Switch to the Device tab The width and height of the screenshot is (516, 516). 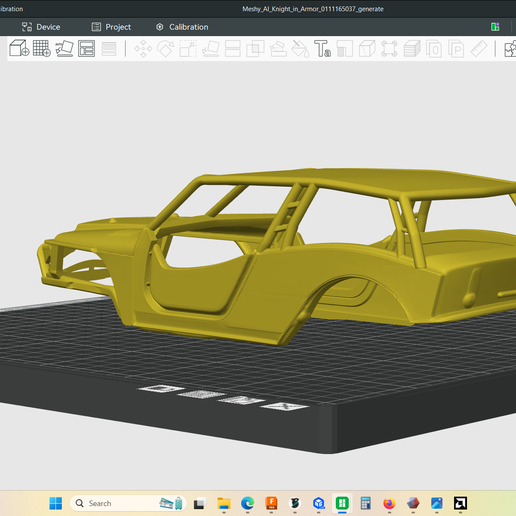pos(41,27)
